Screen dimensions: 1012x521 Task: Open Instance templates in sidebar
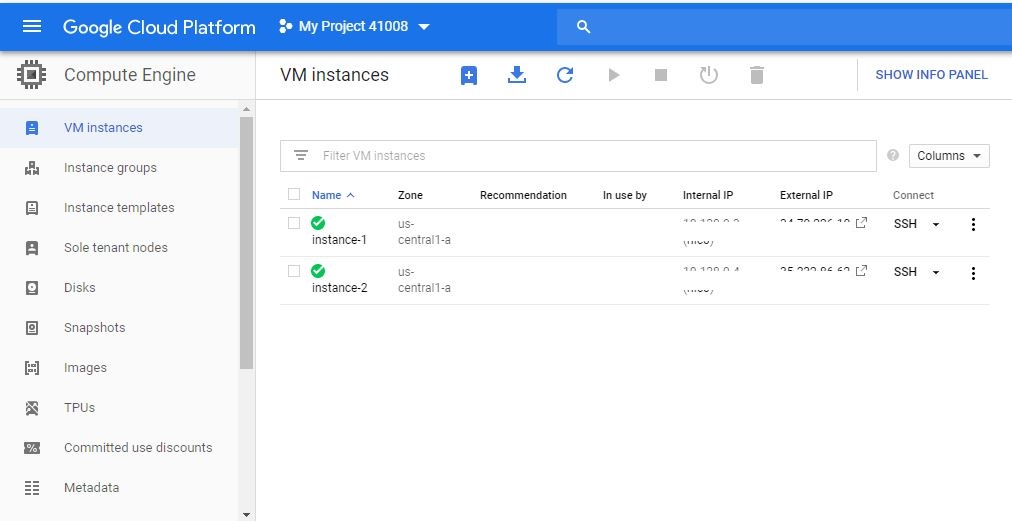(119, 208)
